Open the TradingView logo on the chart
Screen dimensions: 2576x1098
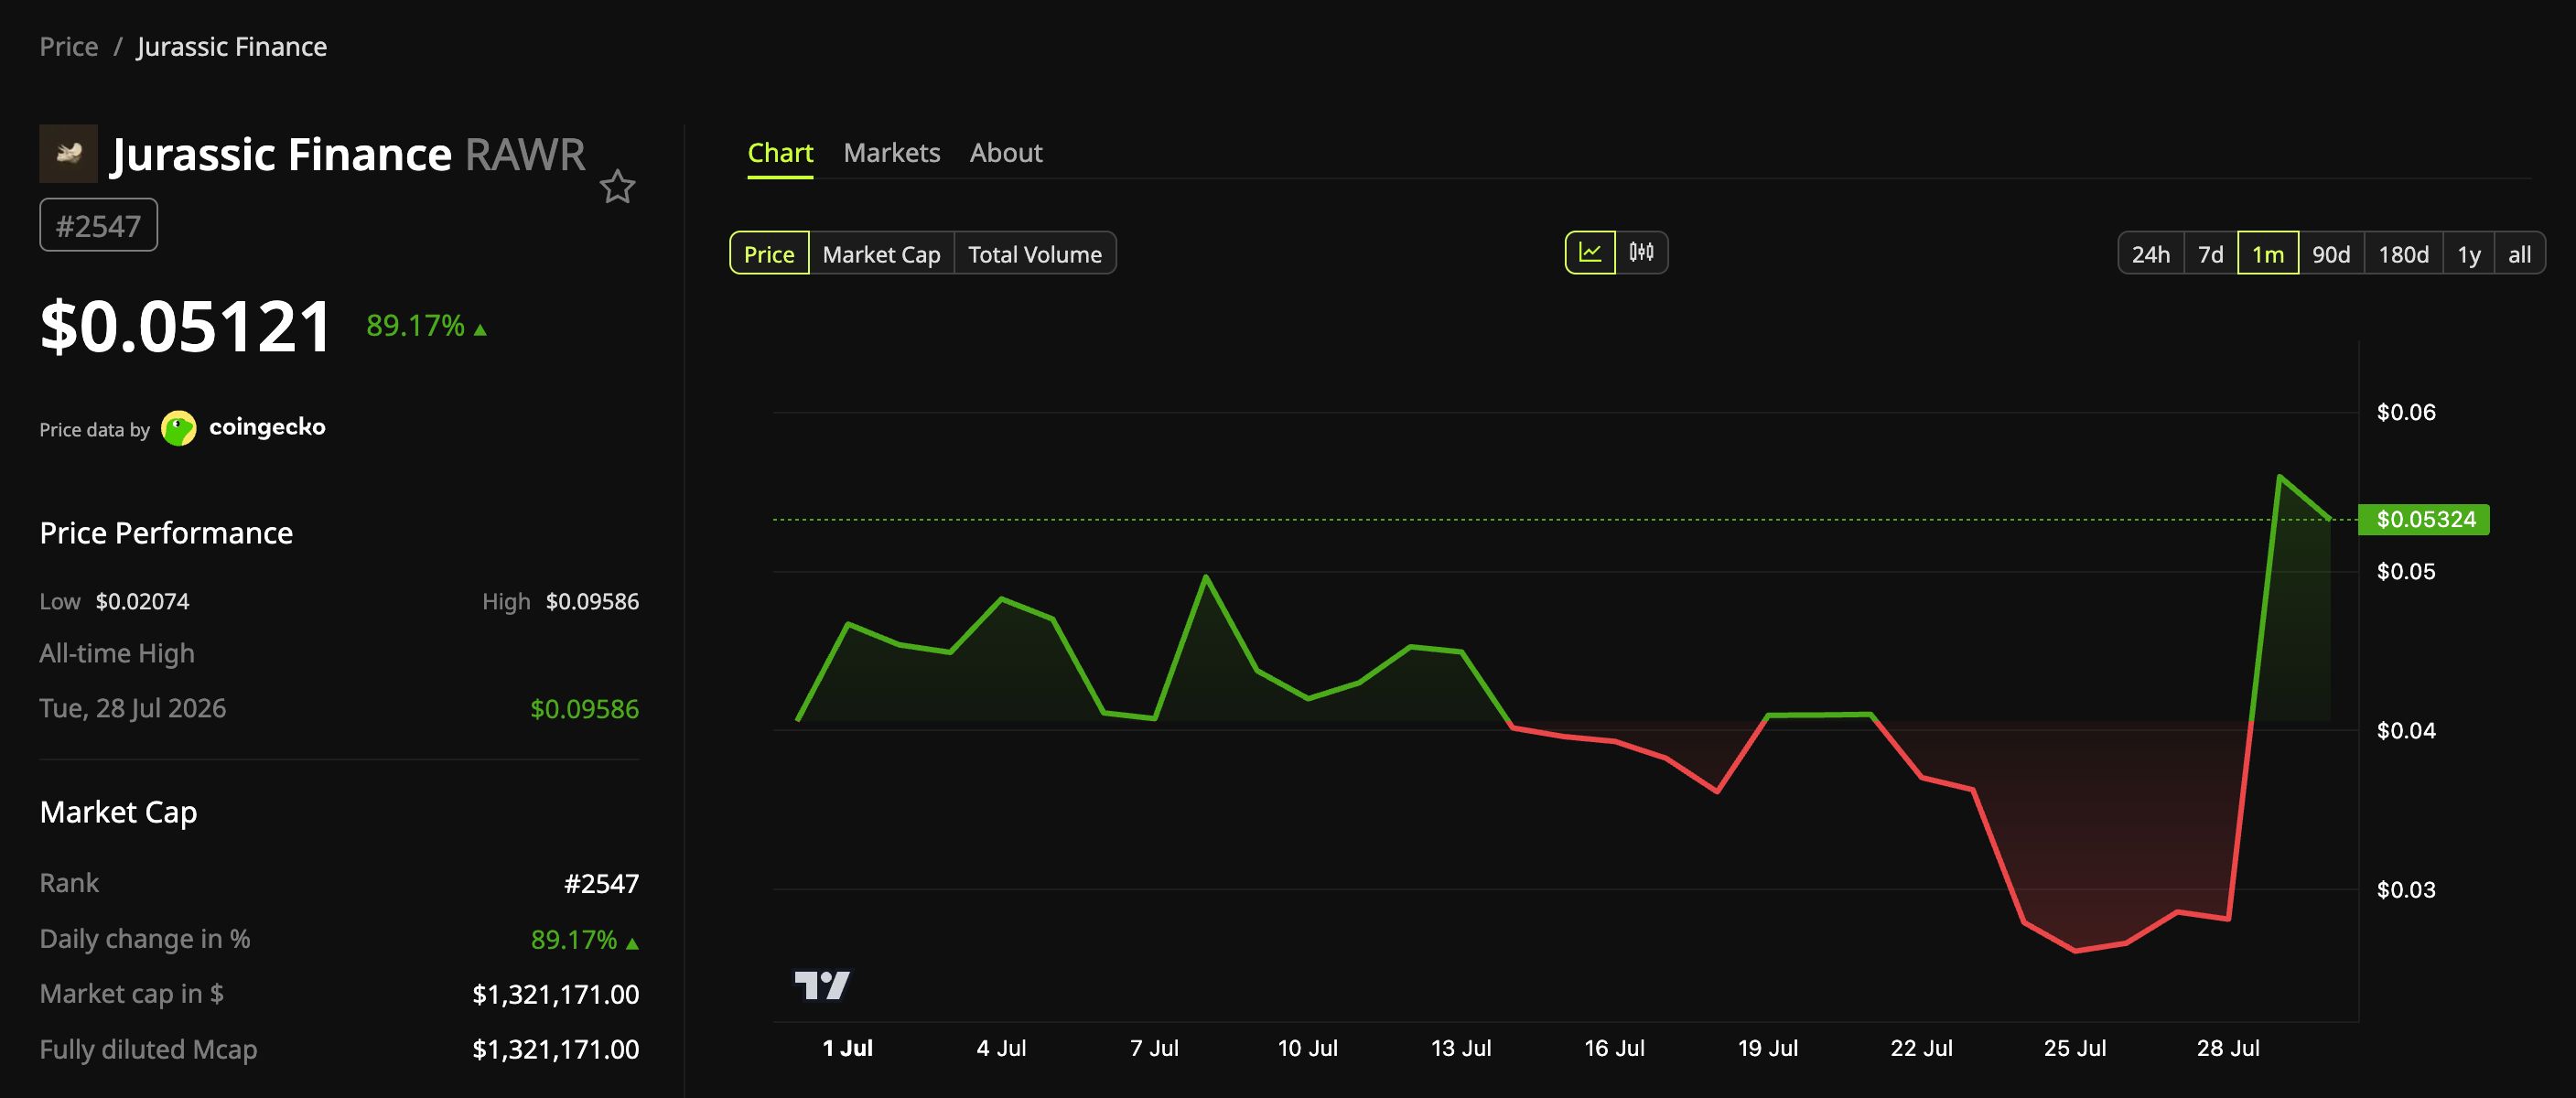click(x=822, y=985)
